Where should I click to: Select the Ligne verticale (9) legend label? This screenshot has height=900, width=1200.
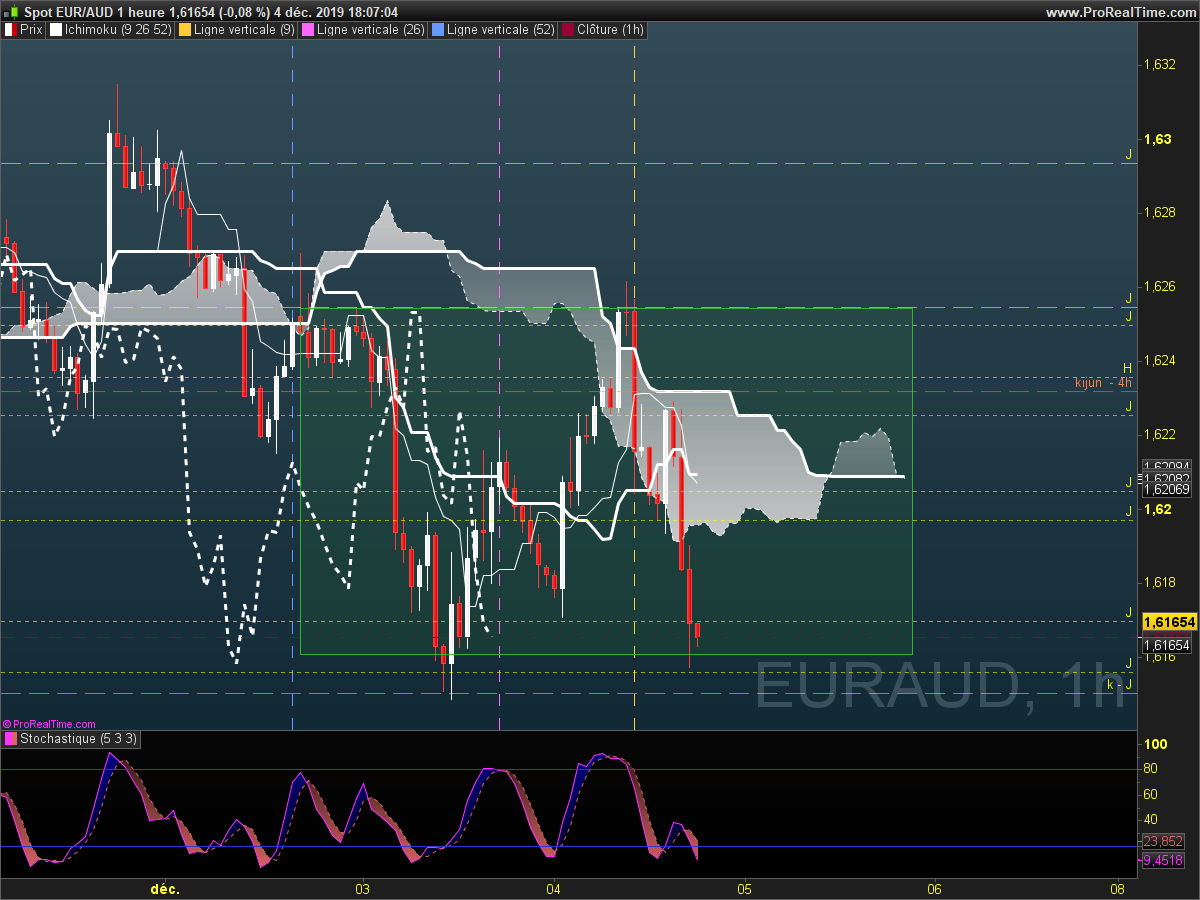pyautogui.click(x=244, y=30)
